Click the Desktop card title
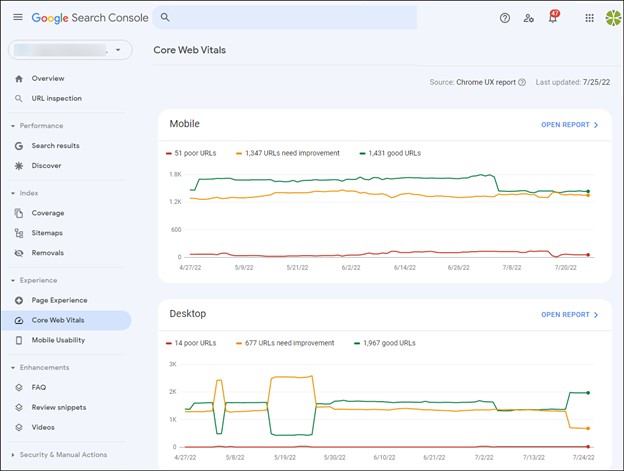Image resolution: width=624 pixels, height=471 pixels. 188,313
